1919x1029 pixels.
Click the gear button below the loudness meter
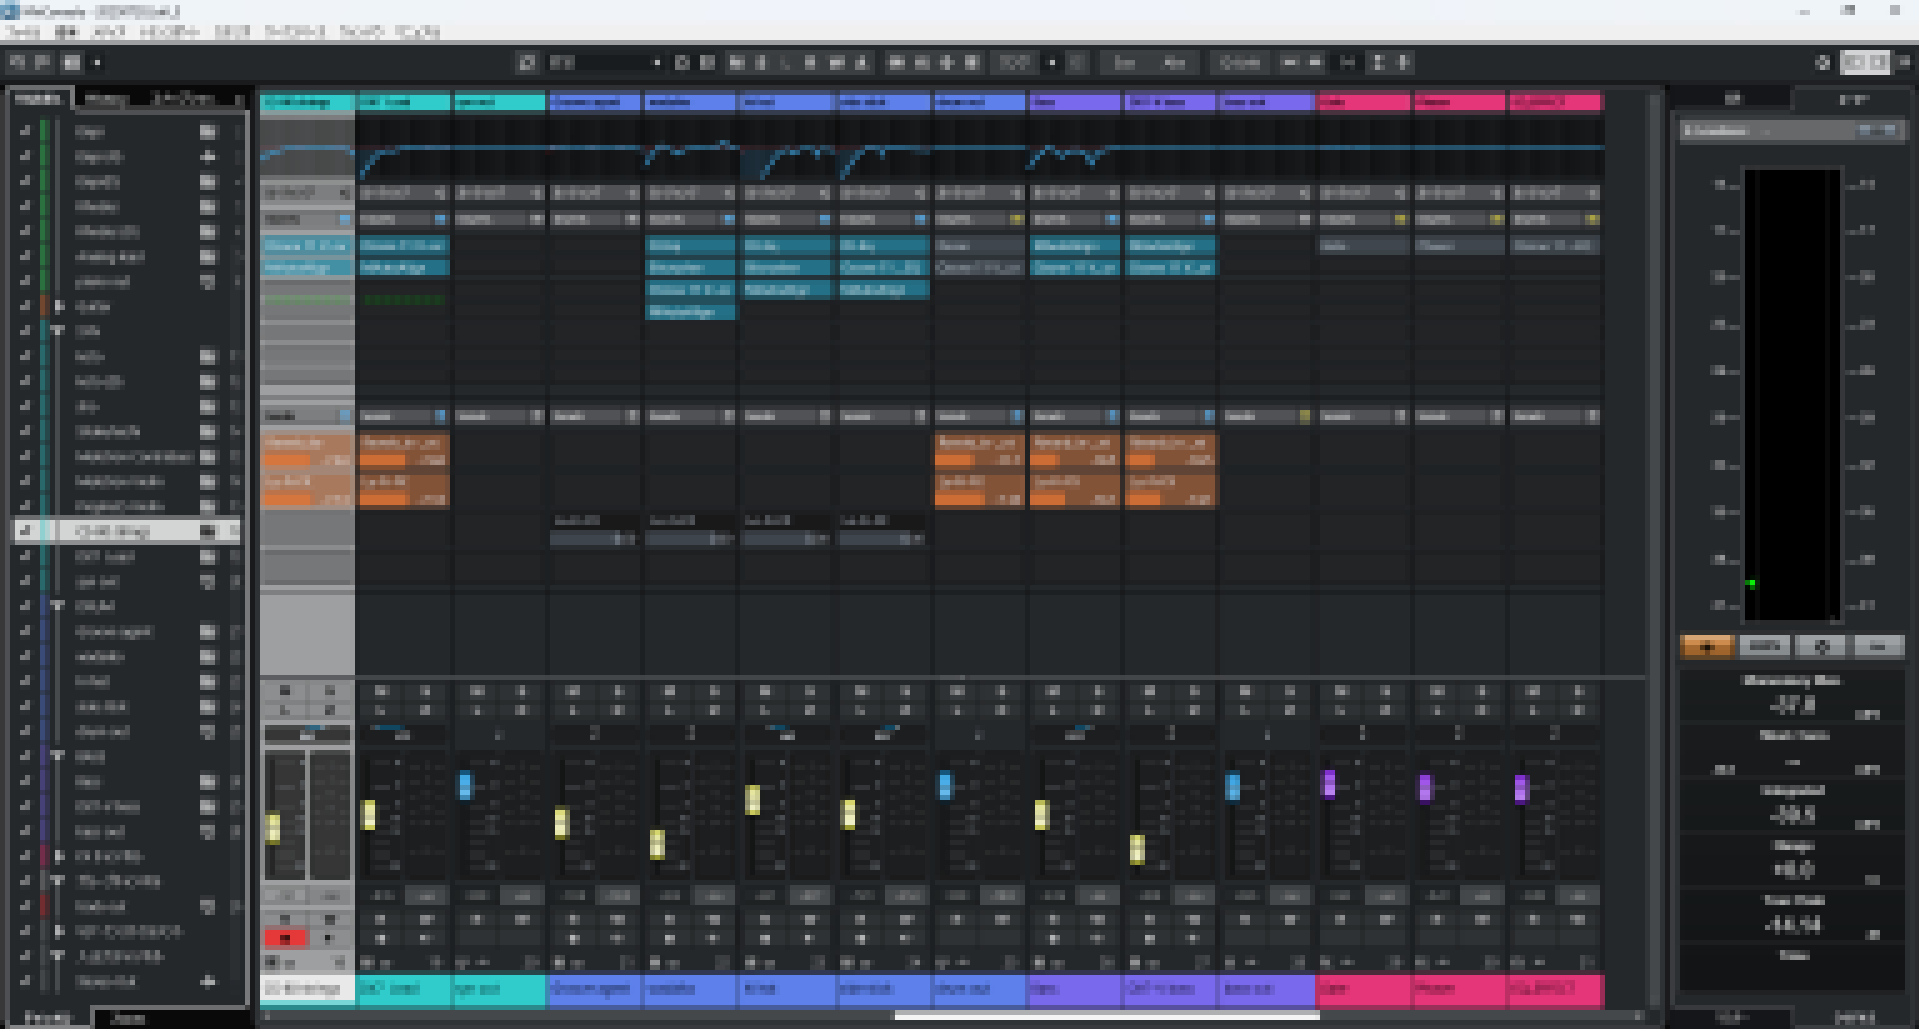1821,647
